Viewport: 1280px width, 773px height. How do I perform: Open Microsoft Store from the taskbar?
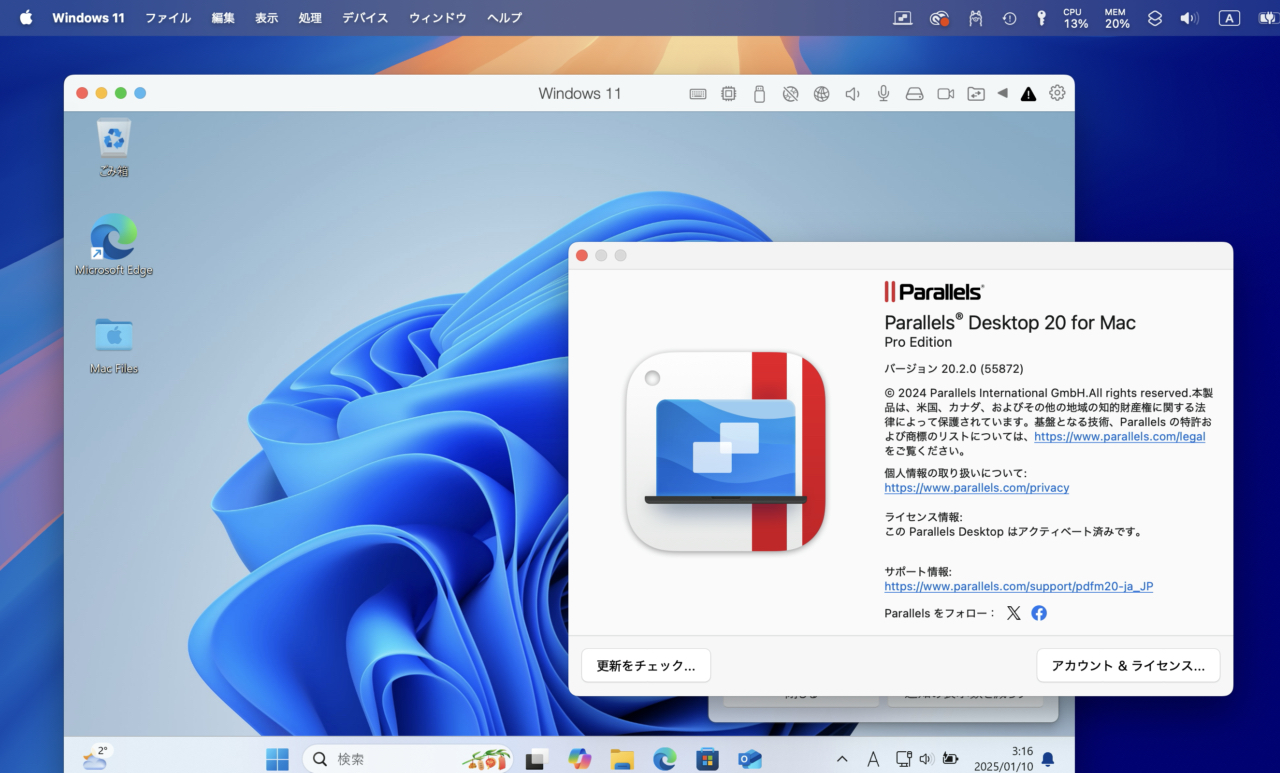707,759
